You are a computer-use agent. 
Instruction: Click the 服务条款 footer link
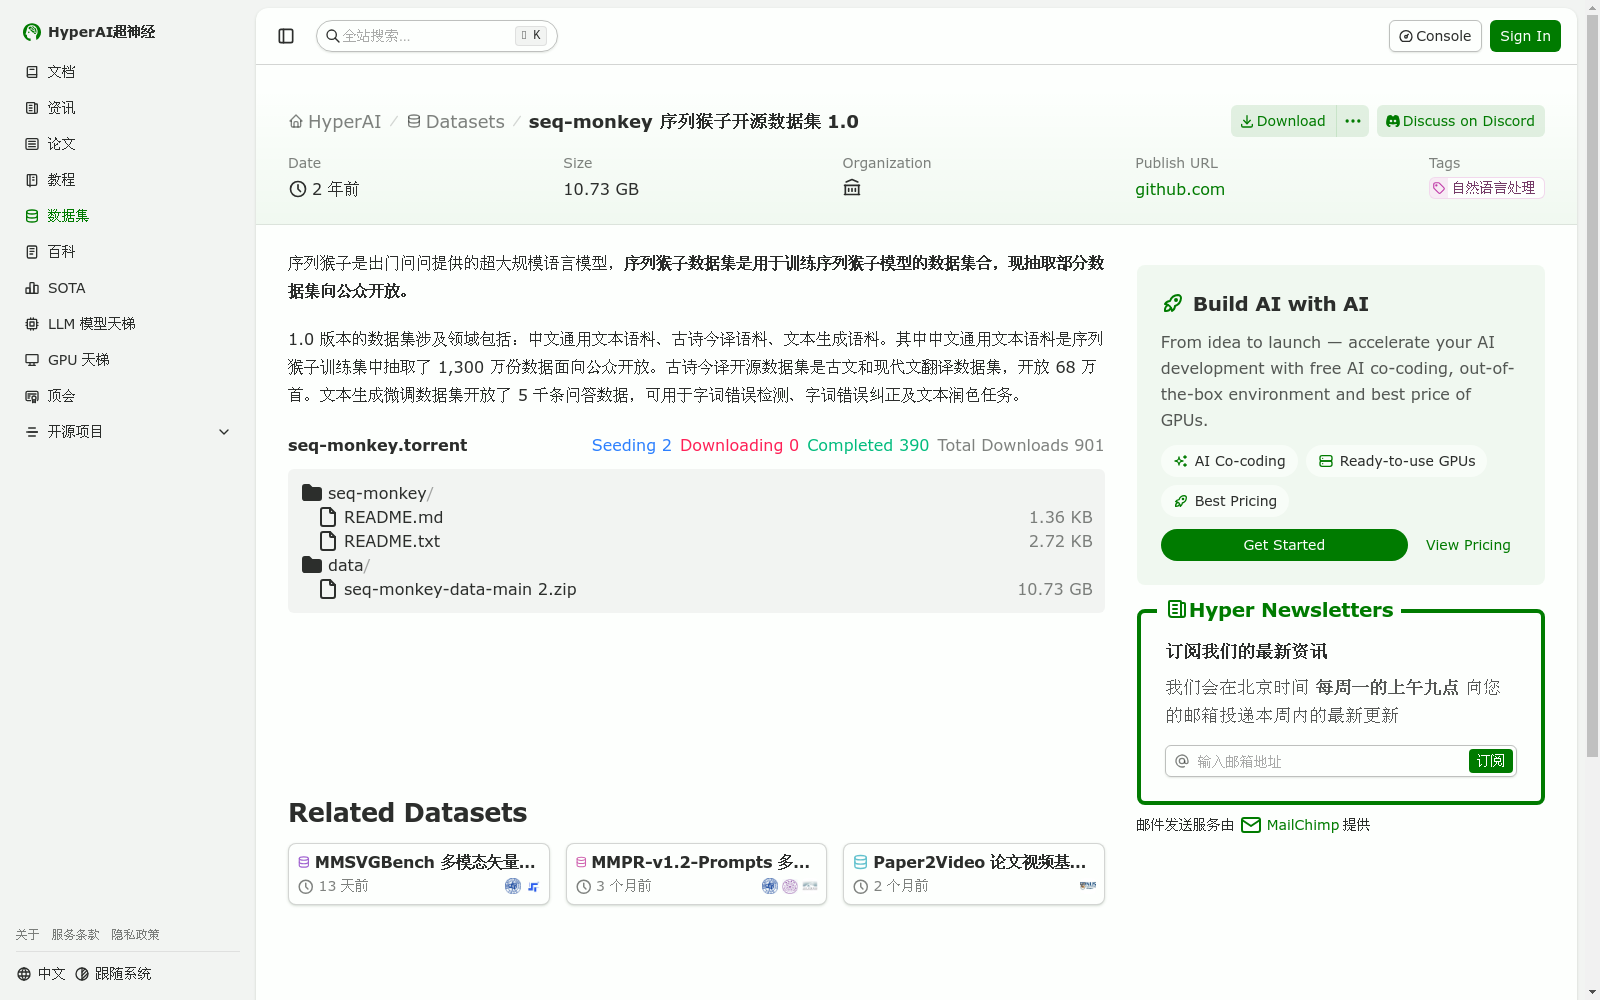point(75,935)
